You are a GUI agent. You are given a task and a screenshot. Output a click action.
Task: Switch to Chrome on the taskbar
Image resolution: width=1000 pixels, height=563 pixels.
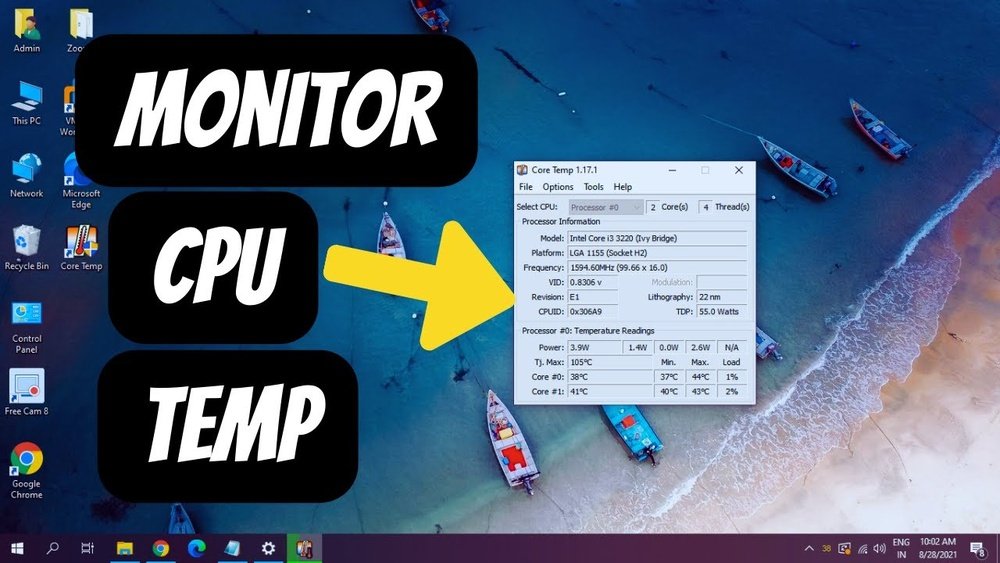[161, 548]
